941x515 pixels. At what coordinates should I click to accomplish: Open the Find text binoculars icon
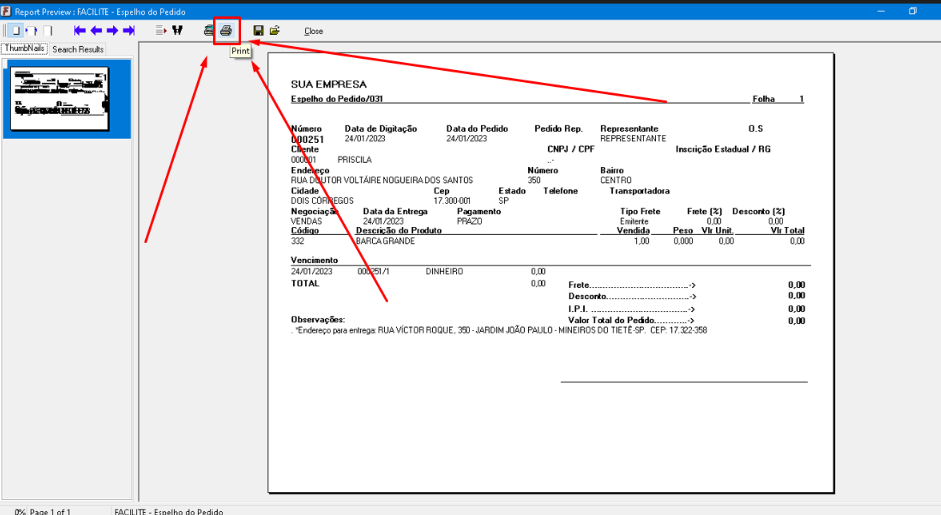177,31
